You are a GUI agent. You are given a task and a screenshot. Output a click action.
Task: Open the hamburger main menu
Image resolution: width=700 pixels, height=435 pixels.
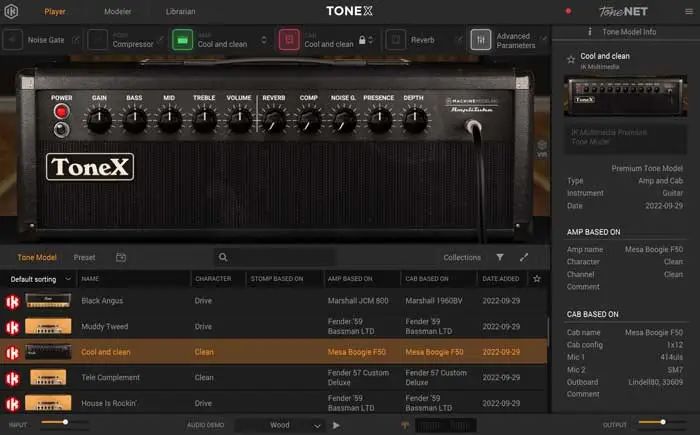(x=689, y=12)
